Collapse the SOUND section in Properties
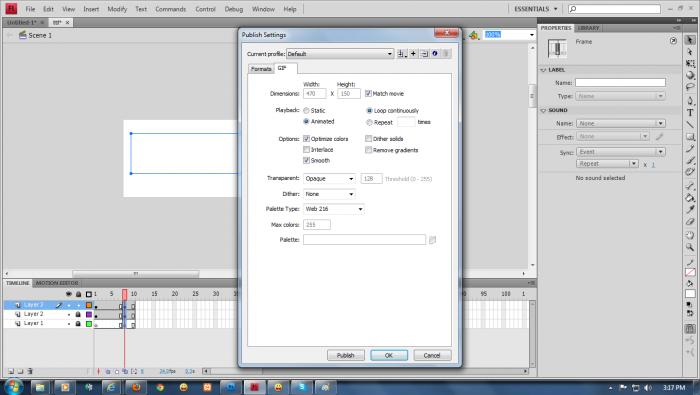The height and width of the screenshot is (395, 700). point(543,110)
